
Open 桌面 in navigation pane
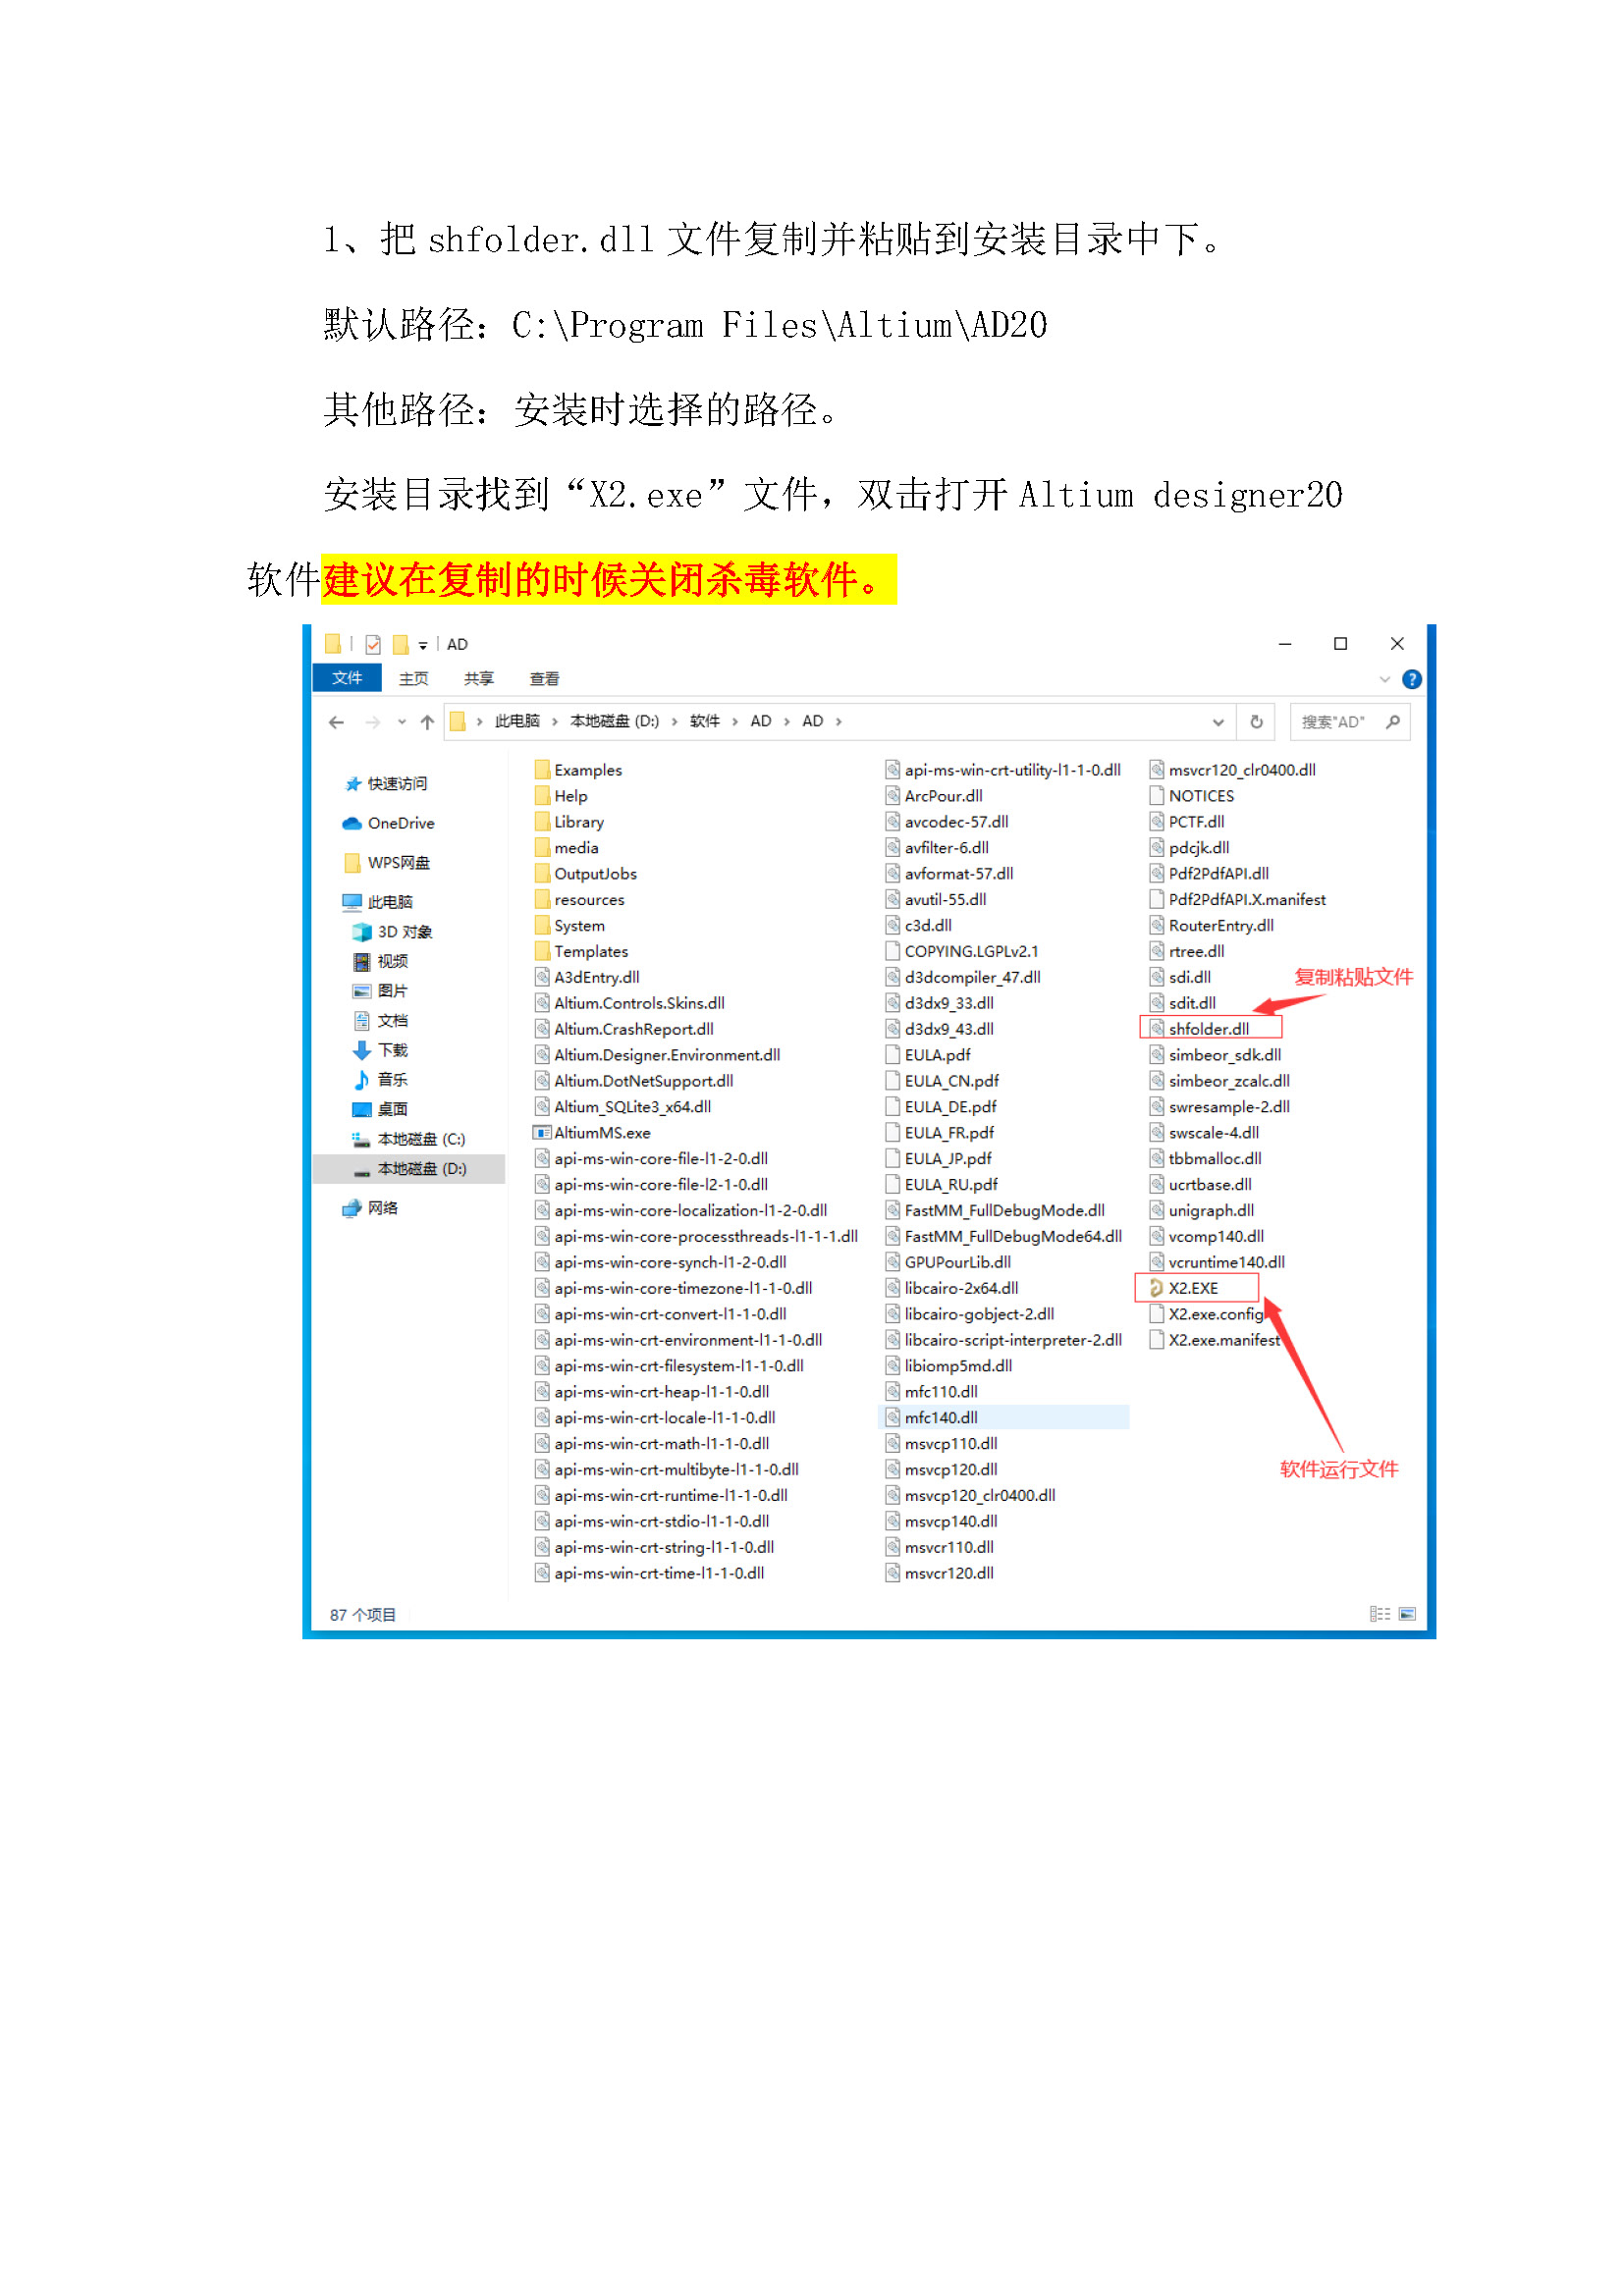380,1109
